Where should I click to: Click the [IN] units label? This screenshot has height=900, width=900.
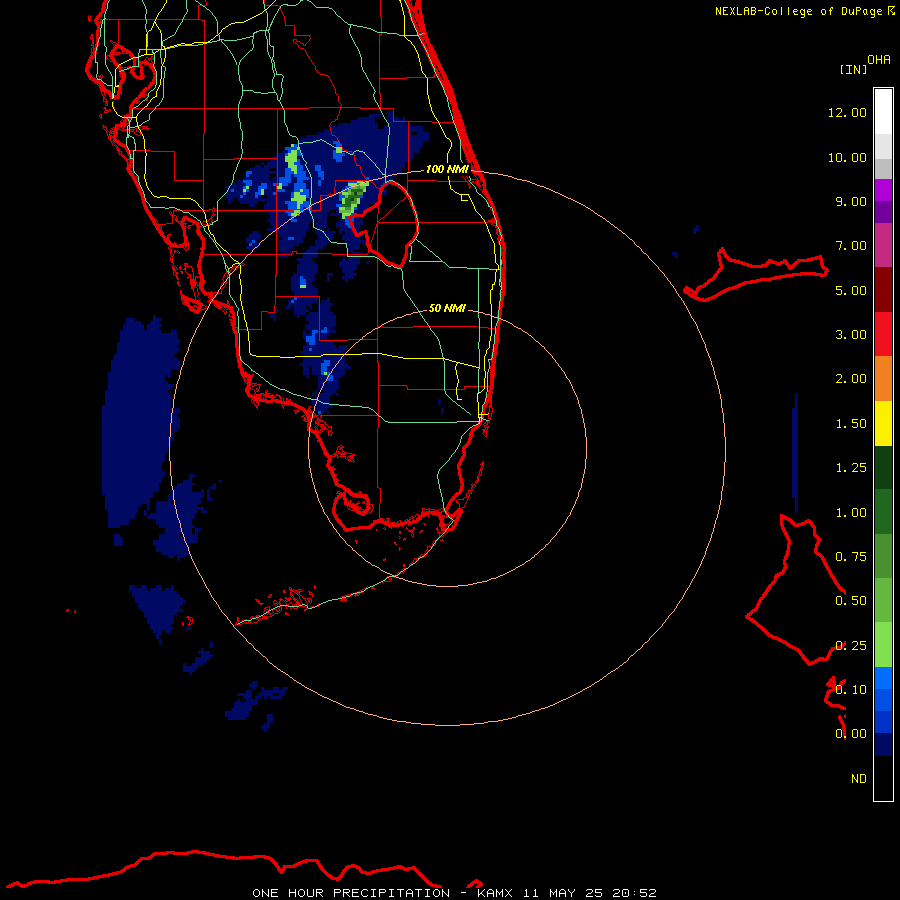pos(854,69)
